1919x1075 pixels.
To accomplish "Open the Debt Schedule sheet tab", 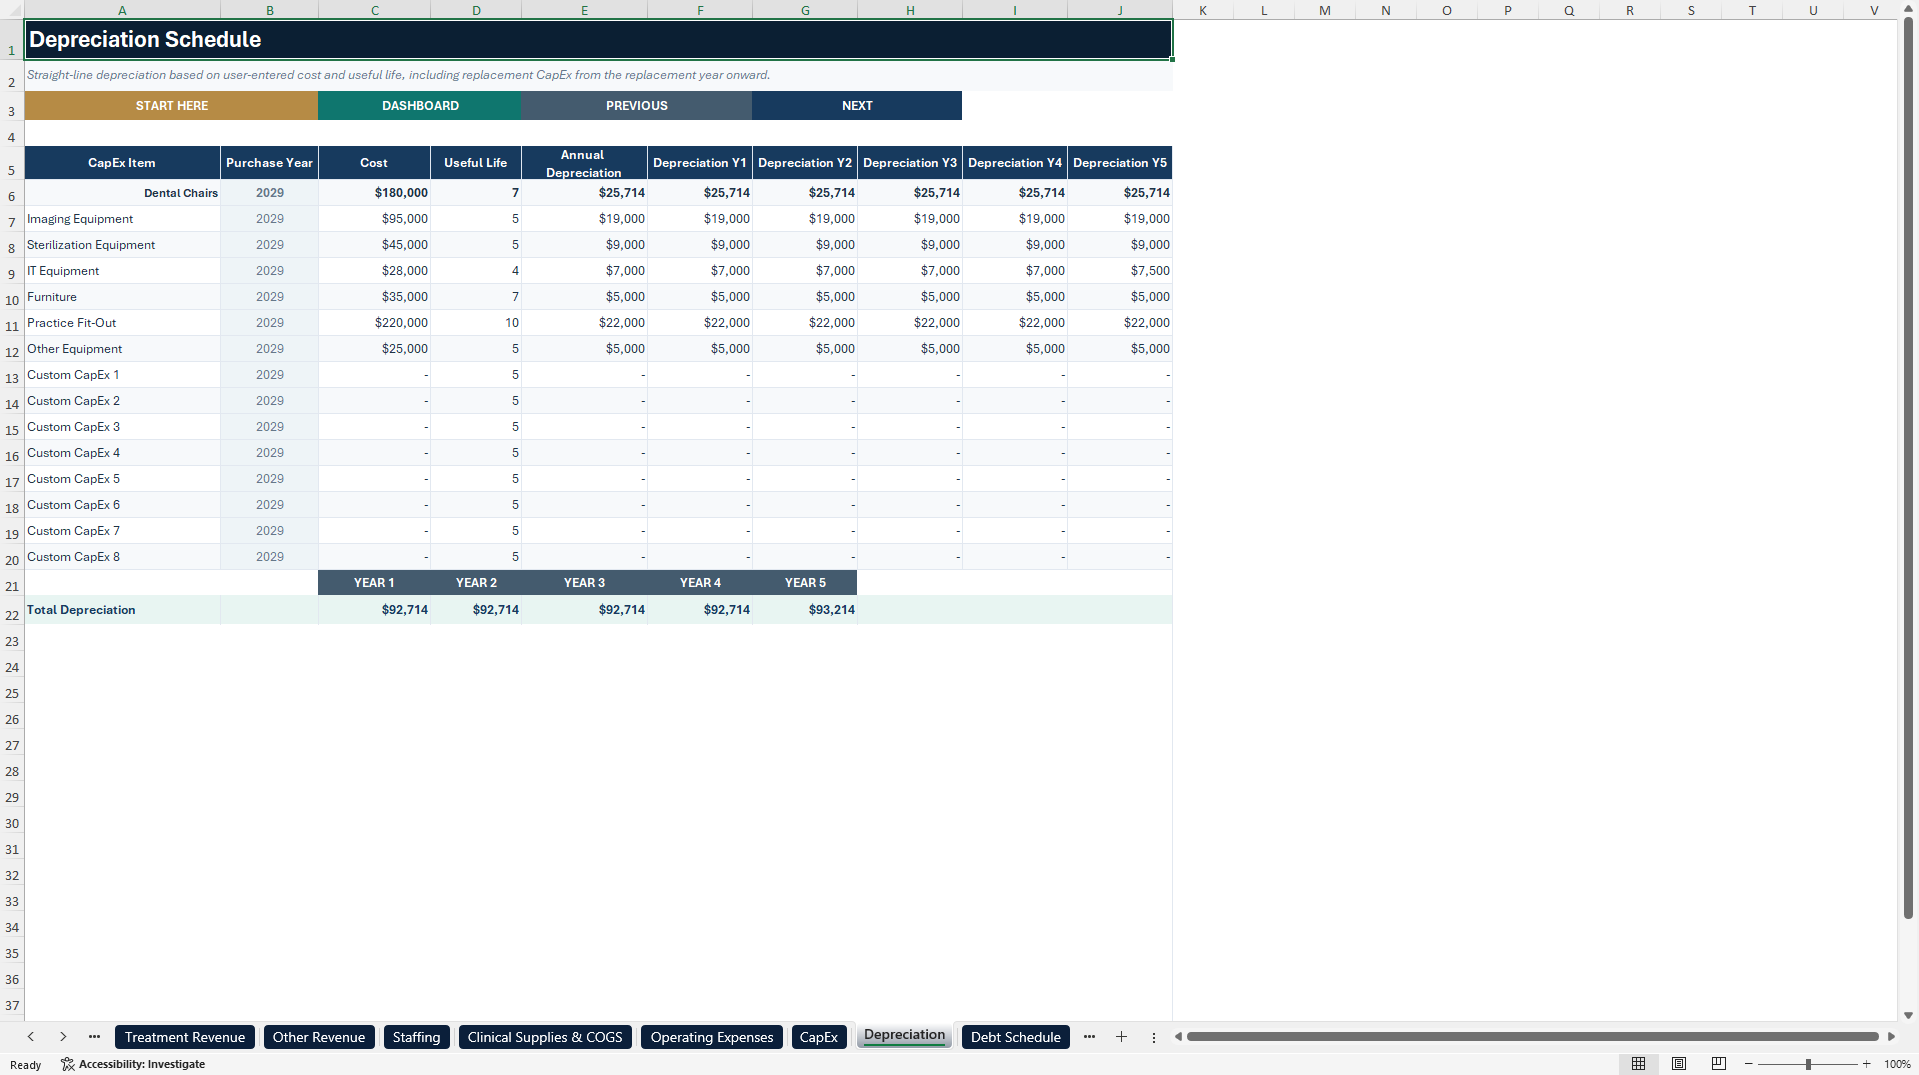I will point(1016,1037).
